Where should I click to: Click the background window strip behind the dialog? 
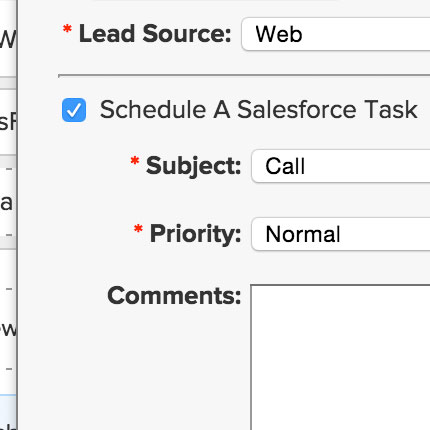pos(8,215)
